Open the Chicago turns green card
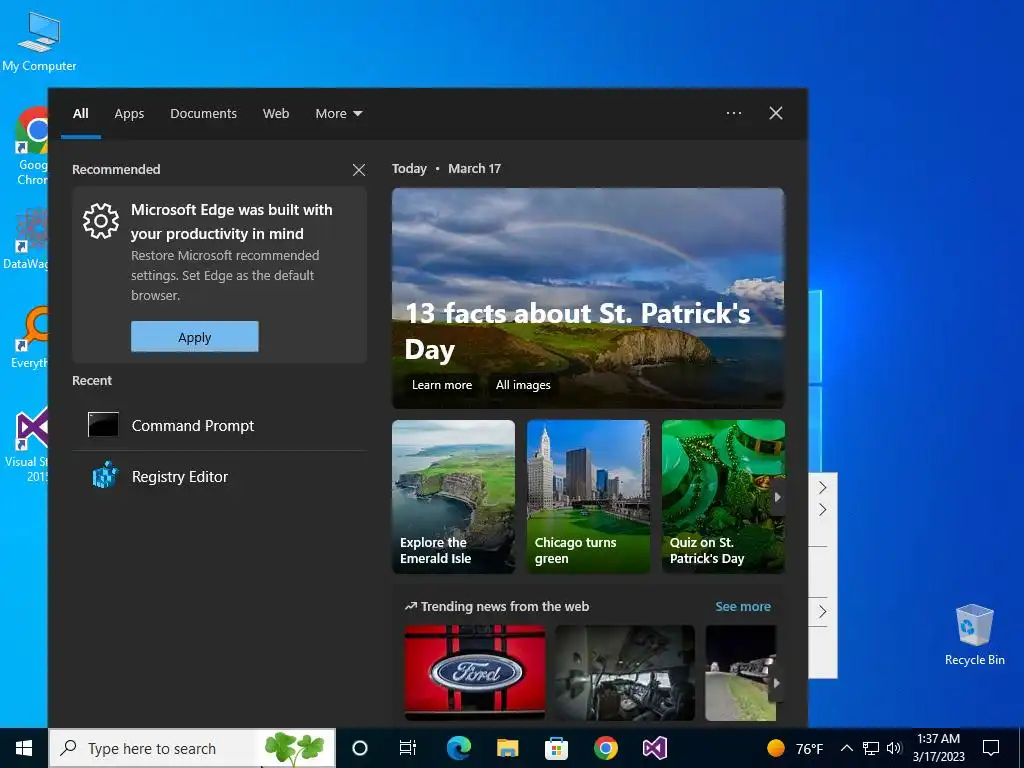 click(588, 497)
